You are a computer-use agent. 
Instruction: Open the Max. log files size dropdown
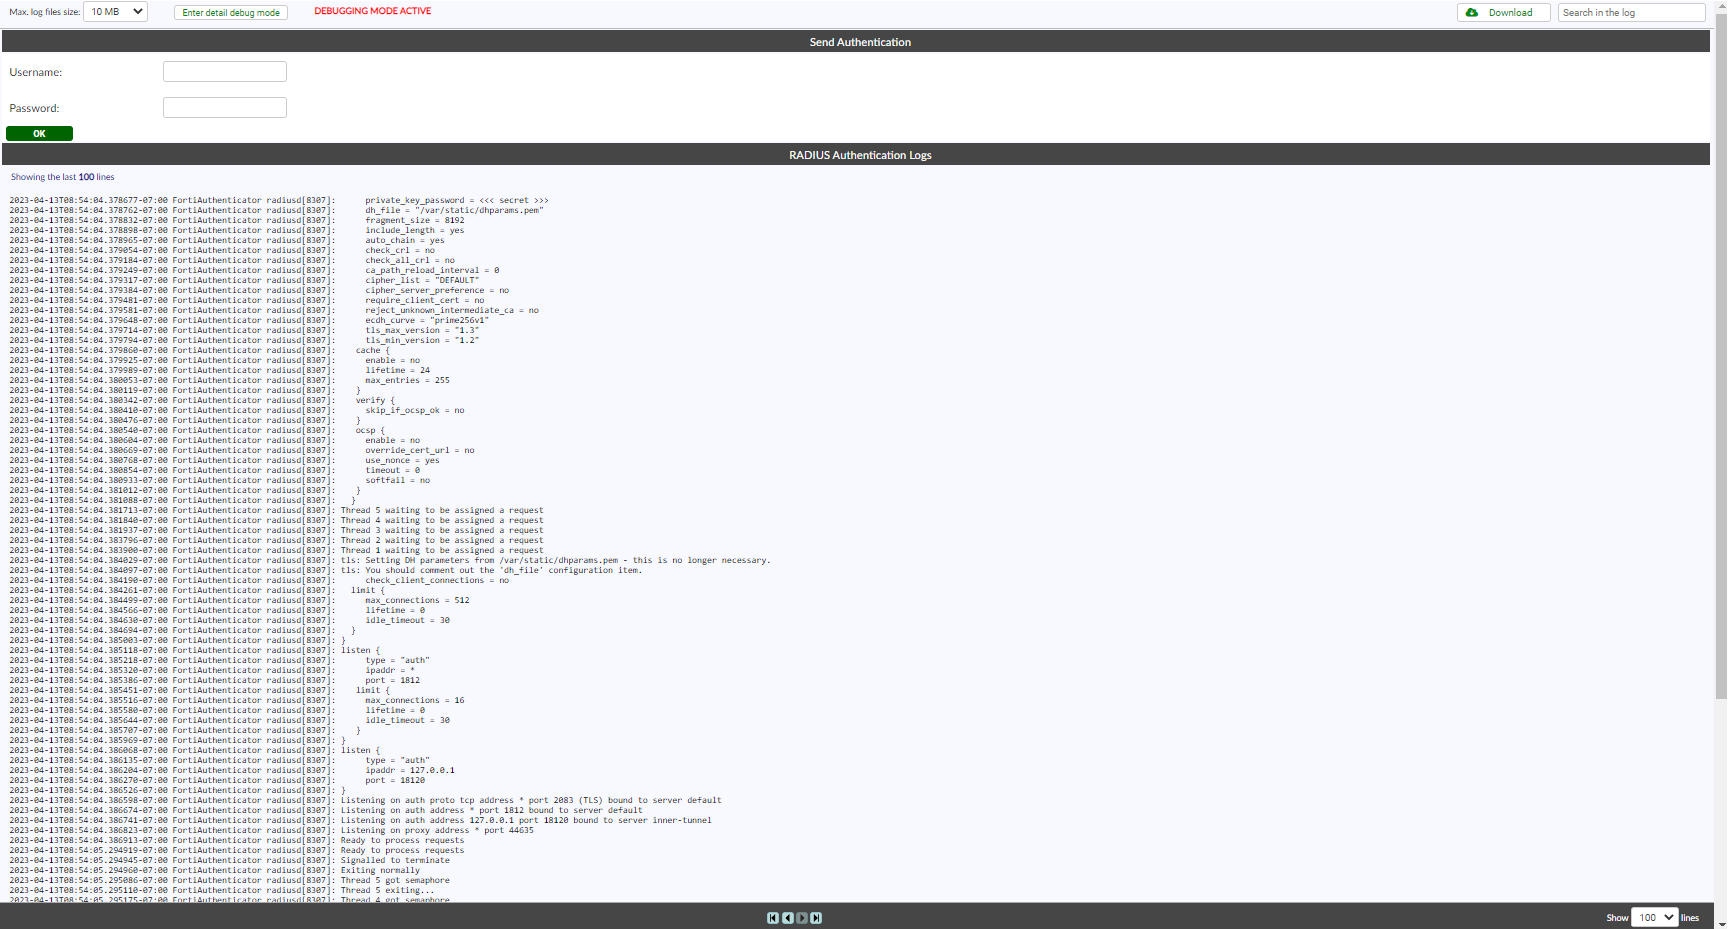[113, 12]
